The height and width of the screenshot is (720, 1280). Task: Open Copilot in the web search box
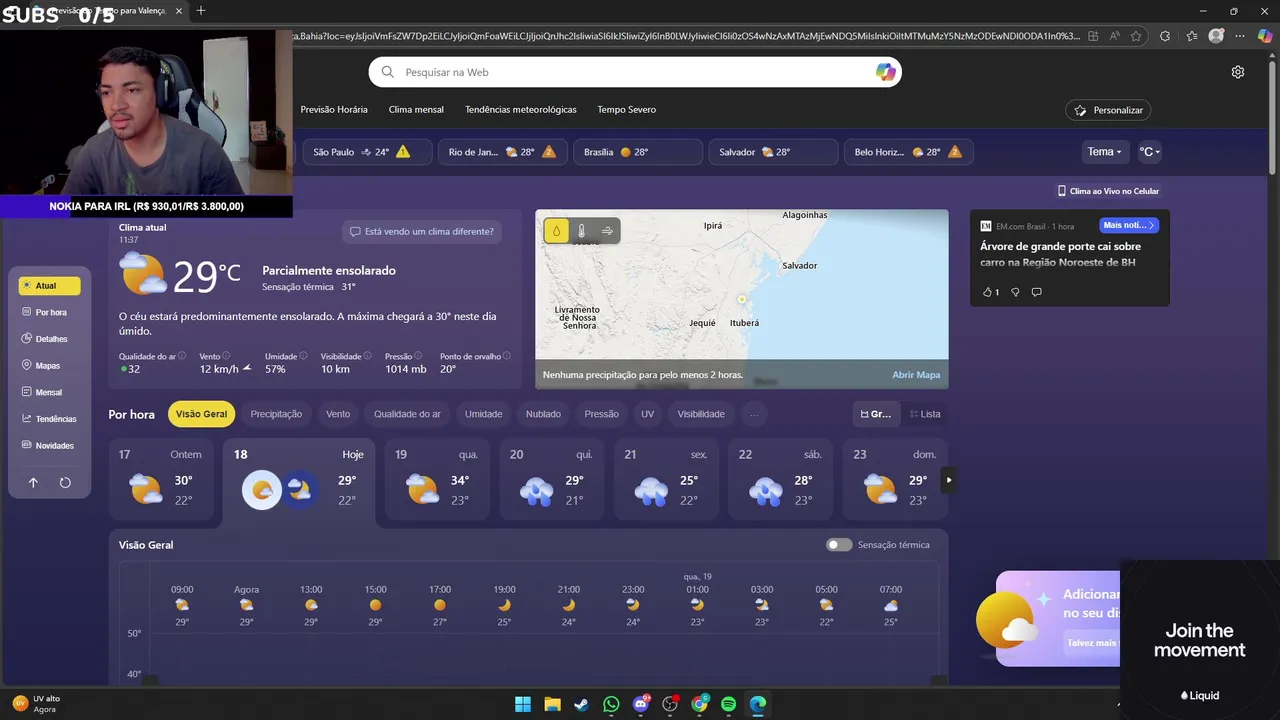(x=886, y=72)
